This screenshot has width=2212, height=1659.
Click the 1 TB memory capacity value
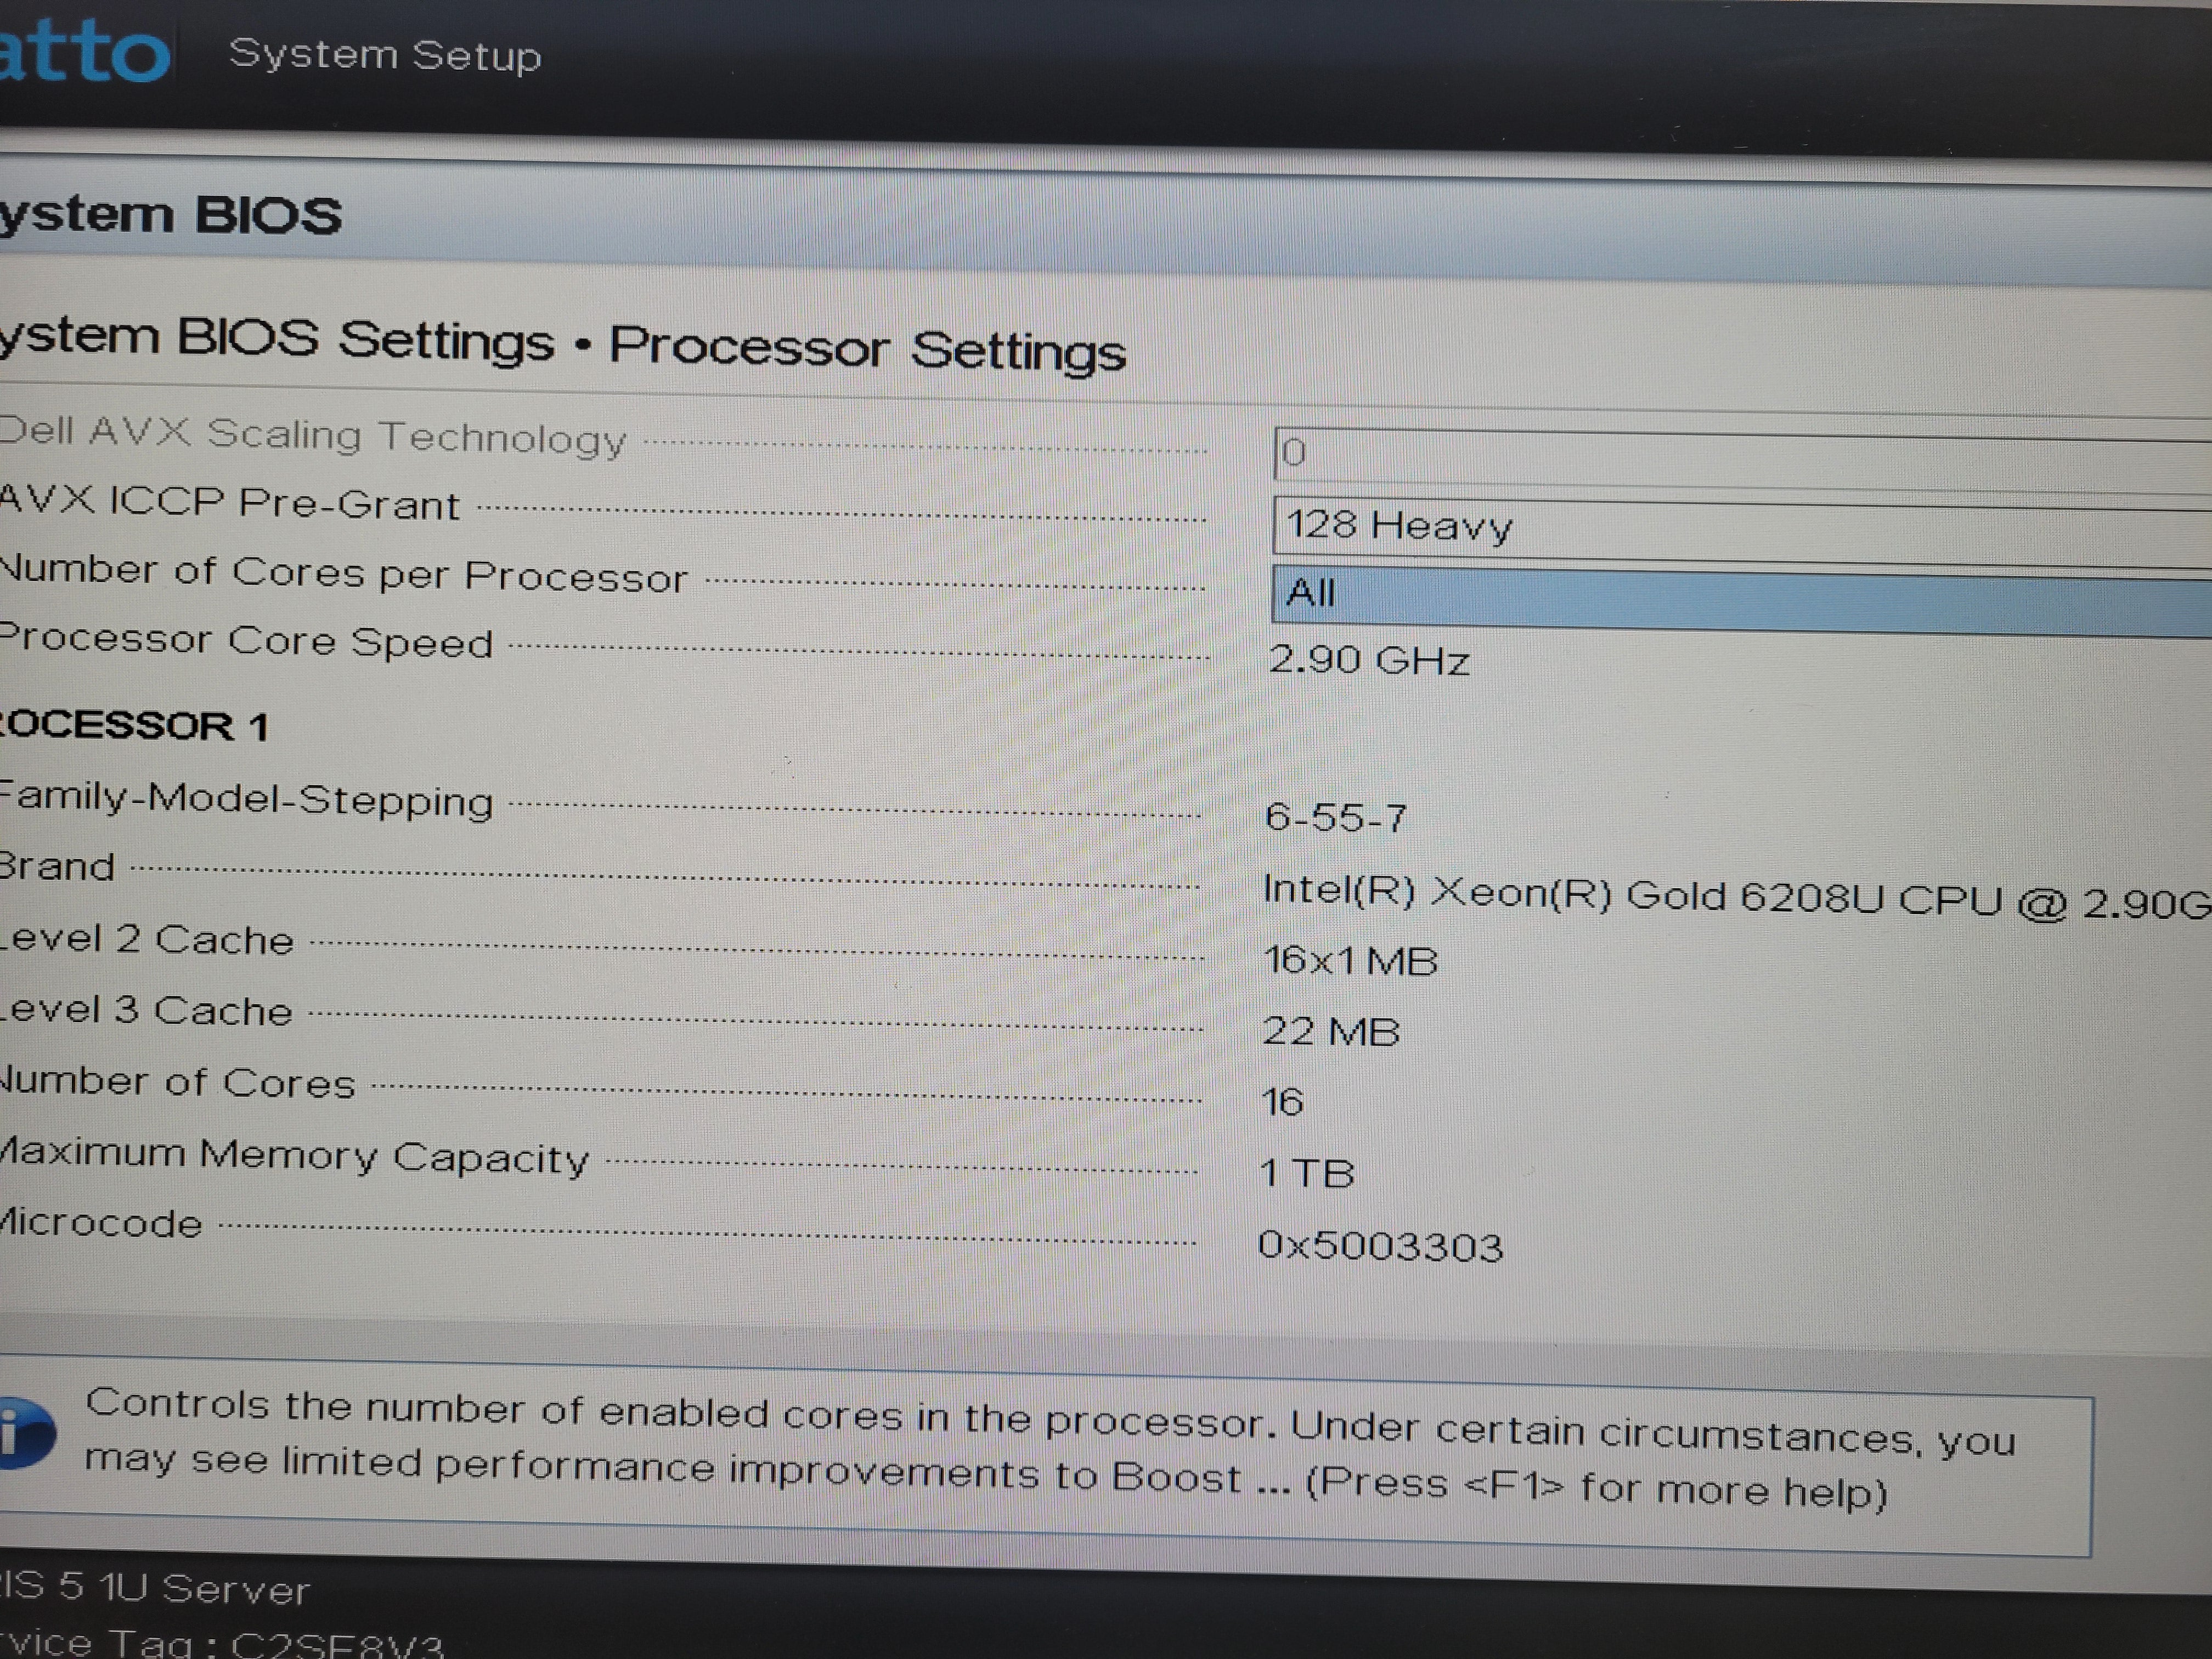(1307, 1173)
